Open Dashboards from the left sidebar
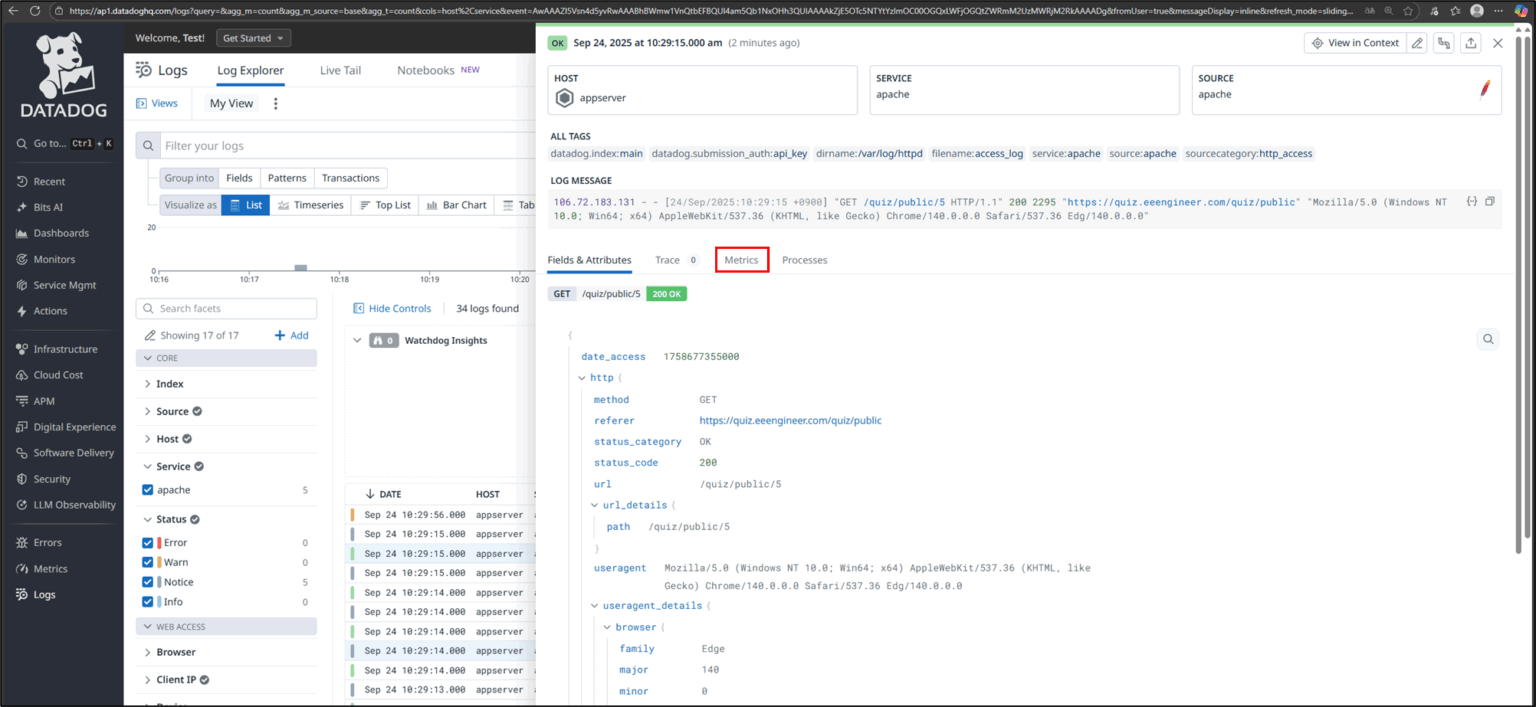 (60, 233)
